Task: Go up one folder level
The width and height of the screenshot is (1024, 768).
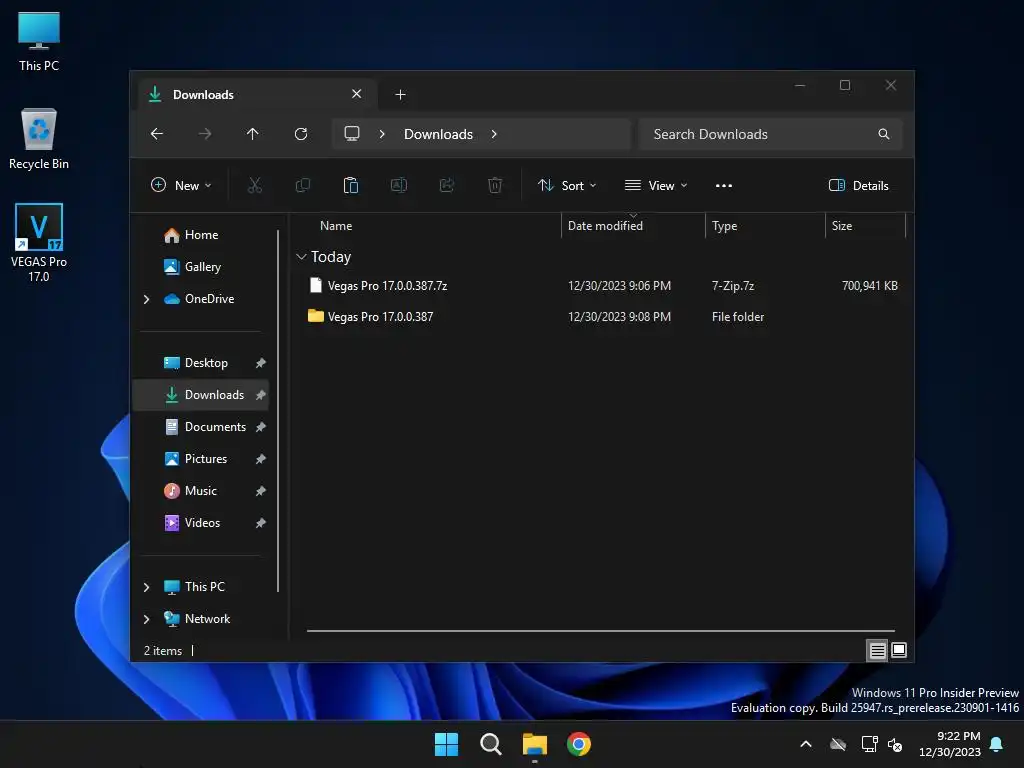Action: [x=253, y=134]
